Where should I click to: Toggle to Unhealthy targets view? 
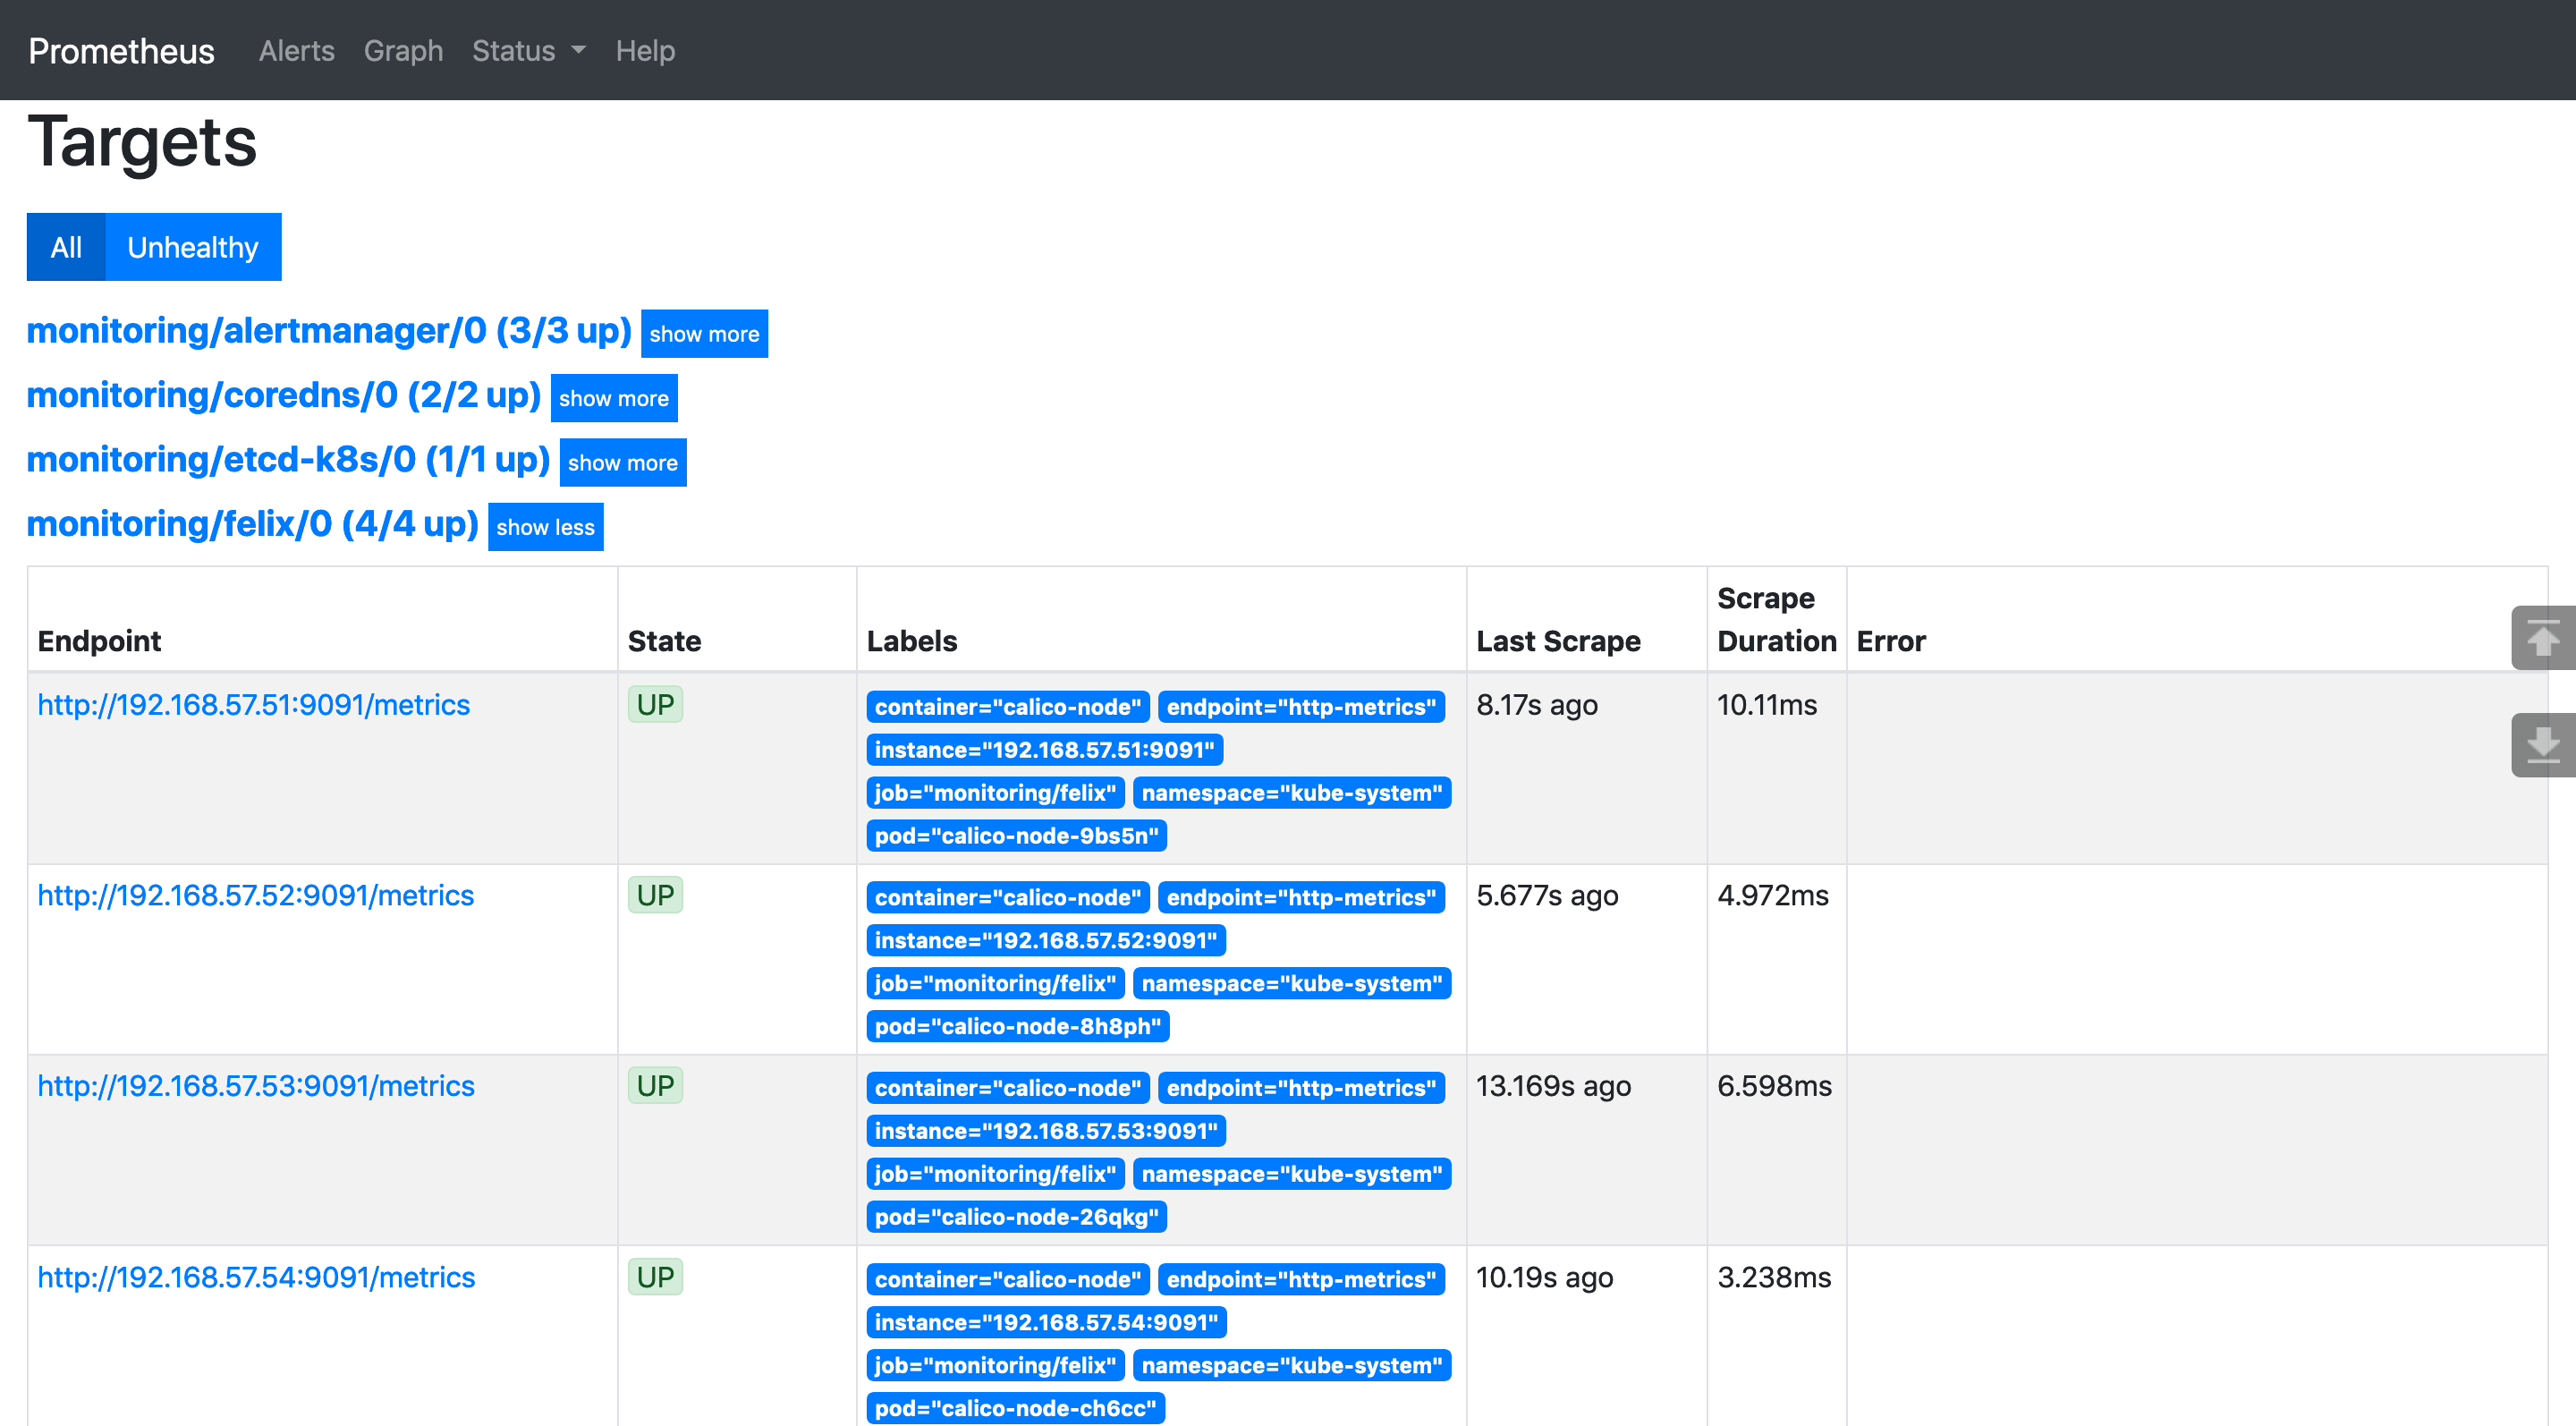(191, 246)
